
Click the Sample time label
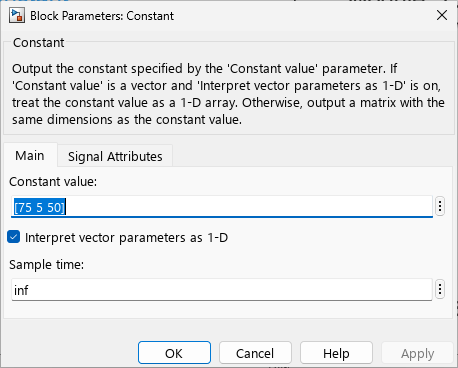point(47,265)
